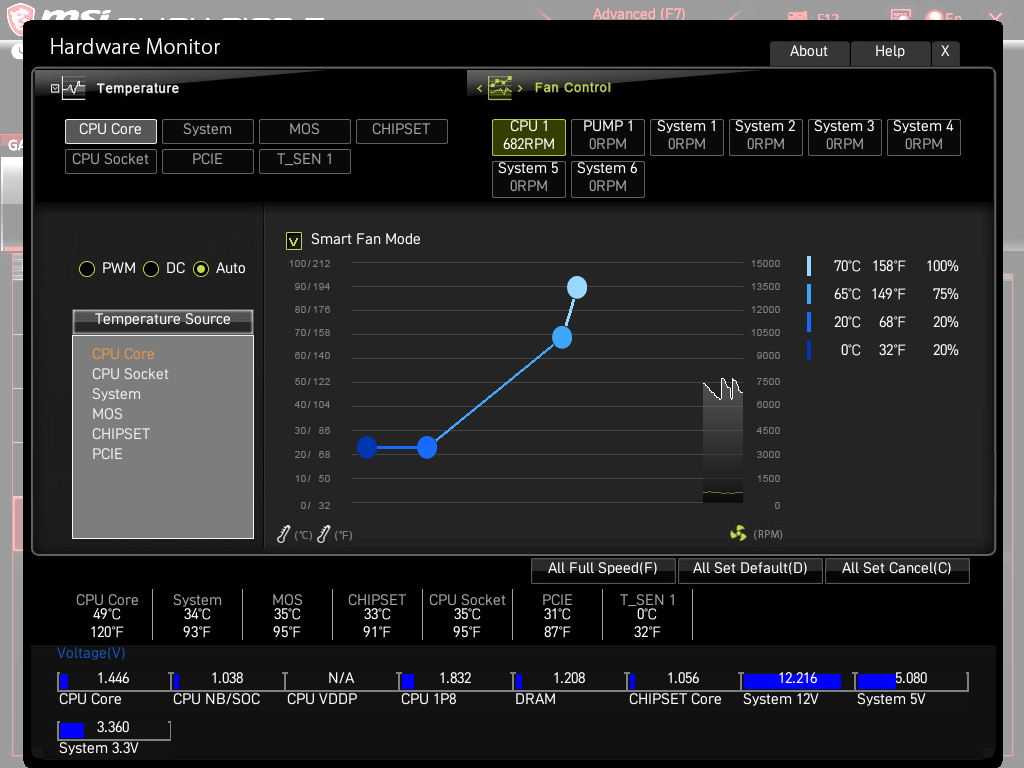The width and height of the screenshot is (1024, 768).
Task: Click the fan RPM history graph
Action: click(722, 441)
